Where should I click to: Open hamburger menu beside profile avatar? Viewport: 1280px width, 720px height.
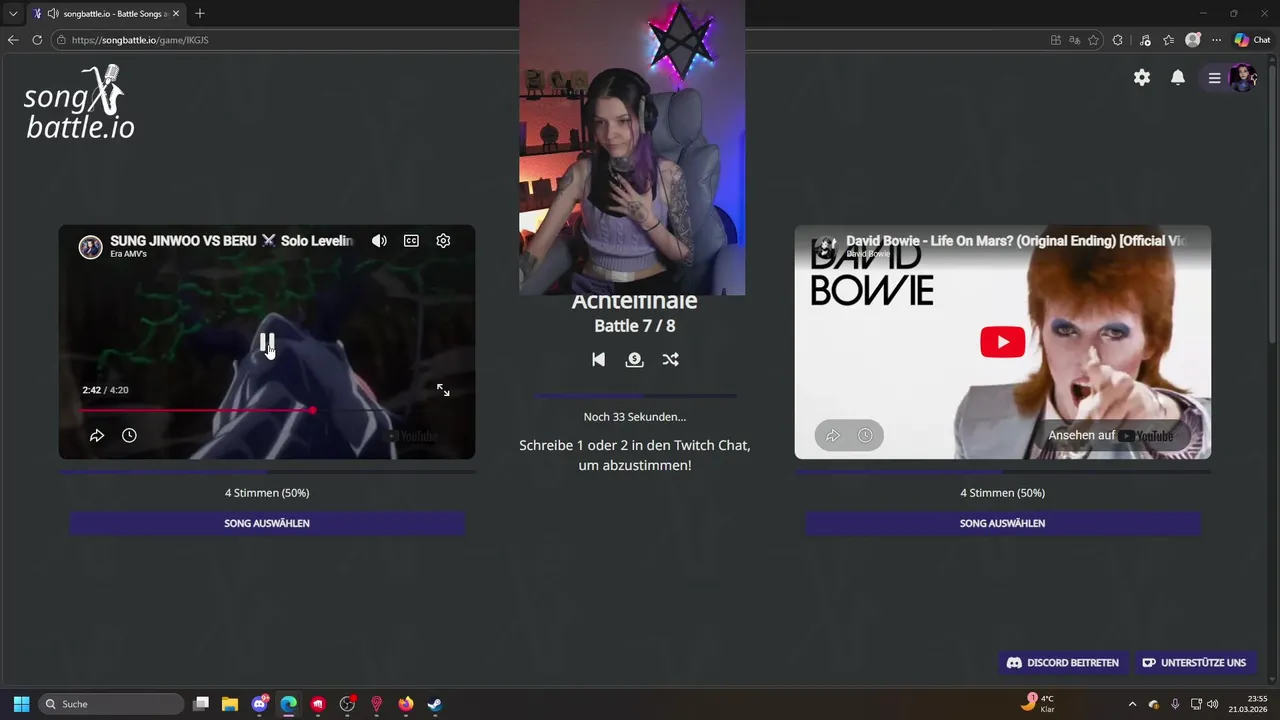1214,77
